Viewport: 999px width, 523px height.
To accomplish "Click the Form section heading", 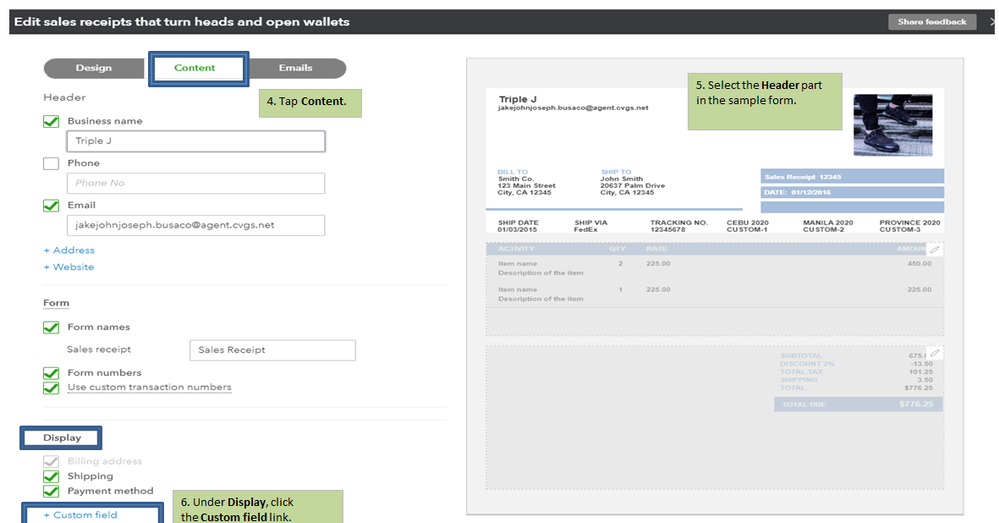I will coord(56,303).
